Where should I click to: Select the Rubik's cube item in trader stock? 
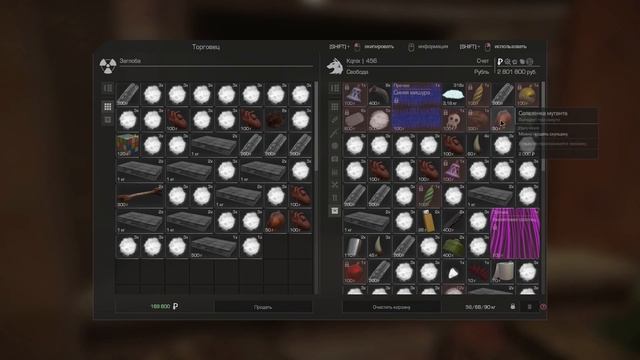pos(127,145)
